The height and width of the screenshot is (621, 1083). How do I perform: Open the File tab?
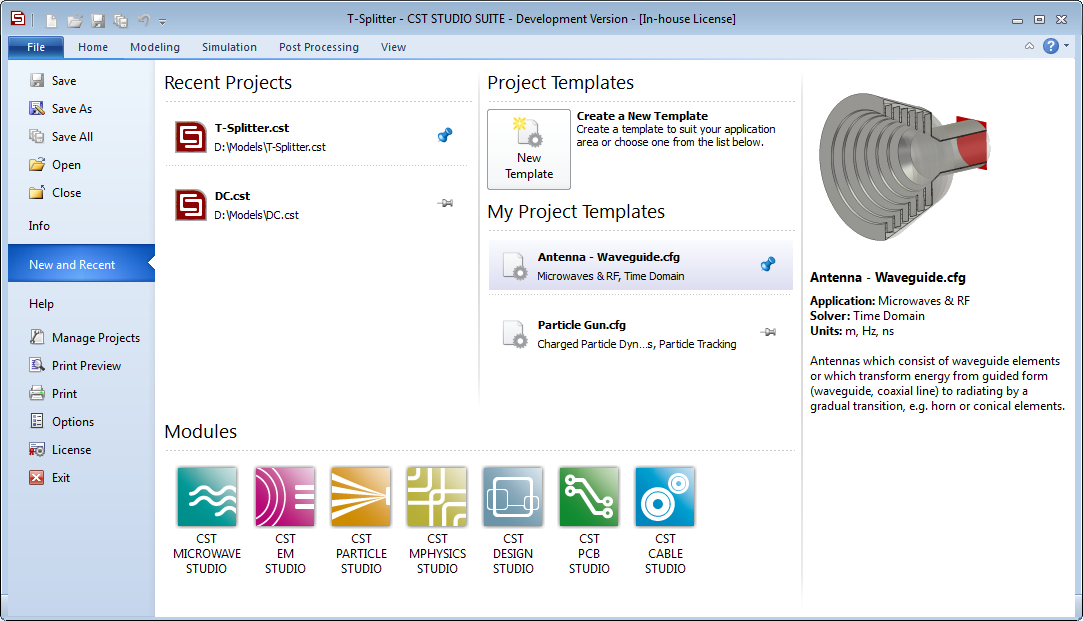coord(36,47)
